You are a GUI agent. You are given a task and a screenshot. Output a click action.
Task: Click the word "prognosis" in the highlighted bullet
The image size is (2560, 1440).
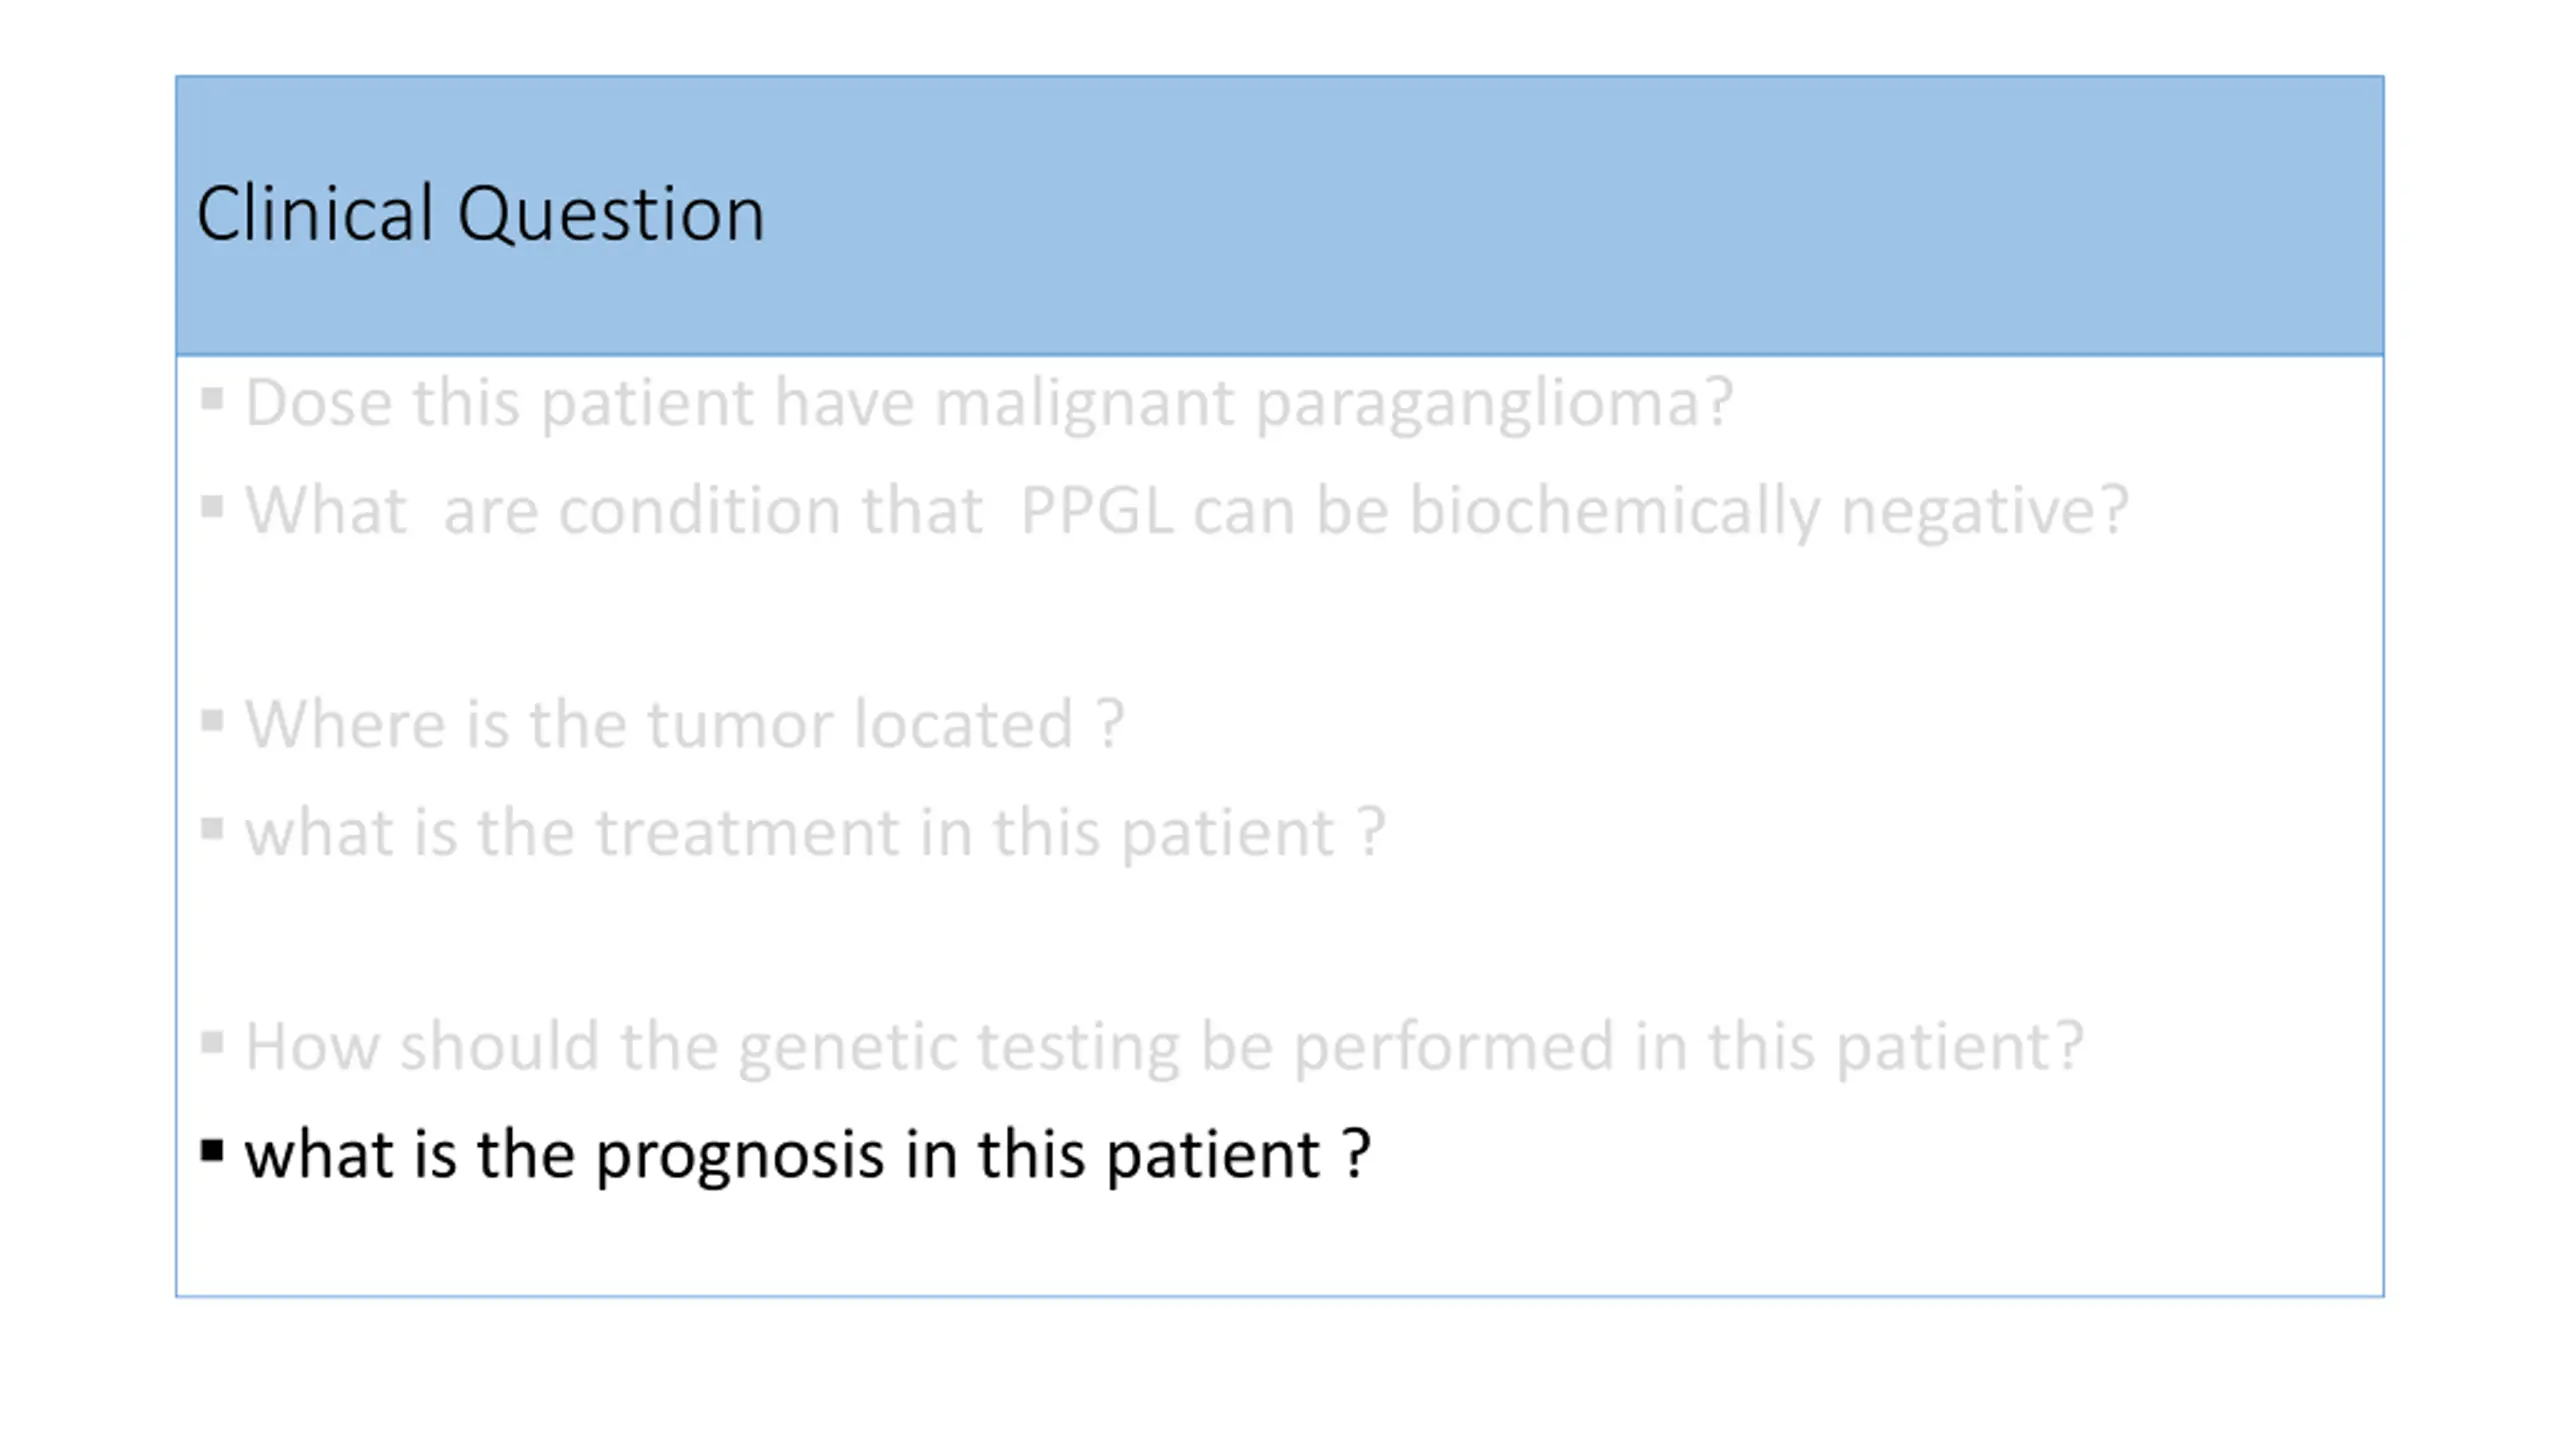pos(740,1157)
